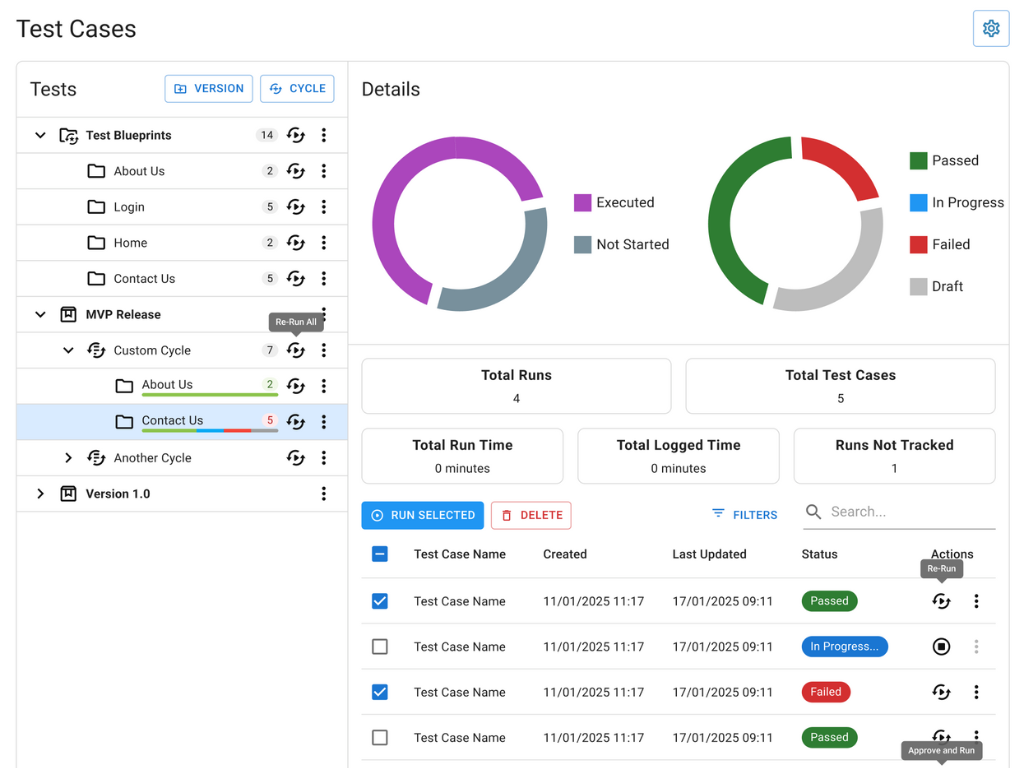Re-run highlighted Contact Us folder
Screen dimensions: 1024x768
click(x=296, y=422)
